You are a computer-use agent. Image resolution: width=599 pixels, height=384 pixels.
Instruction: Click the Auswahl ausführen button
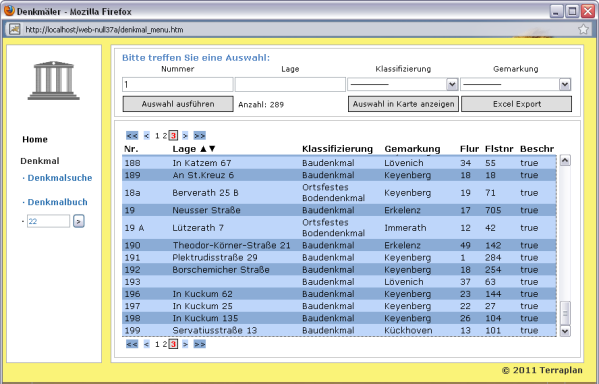tap(178, 104)
